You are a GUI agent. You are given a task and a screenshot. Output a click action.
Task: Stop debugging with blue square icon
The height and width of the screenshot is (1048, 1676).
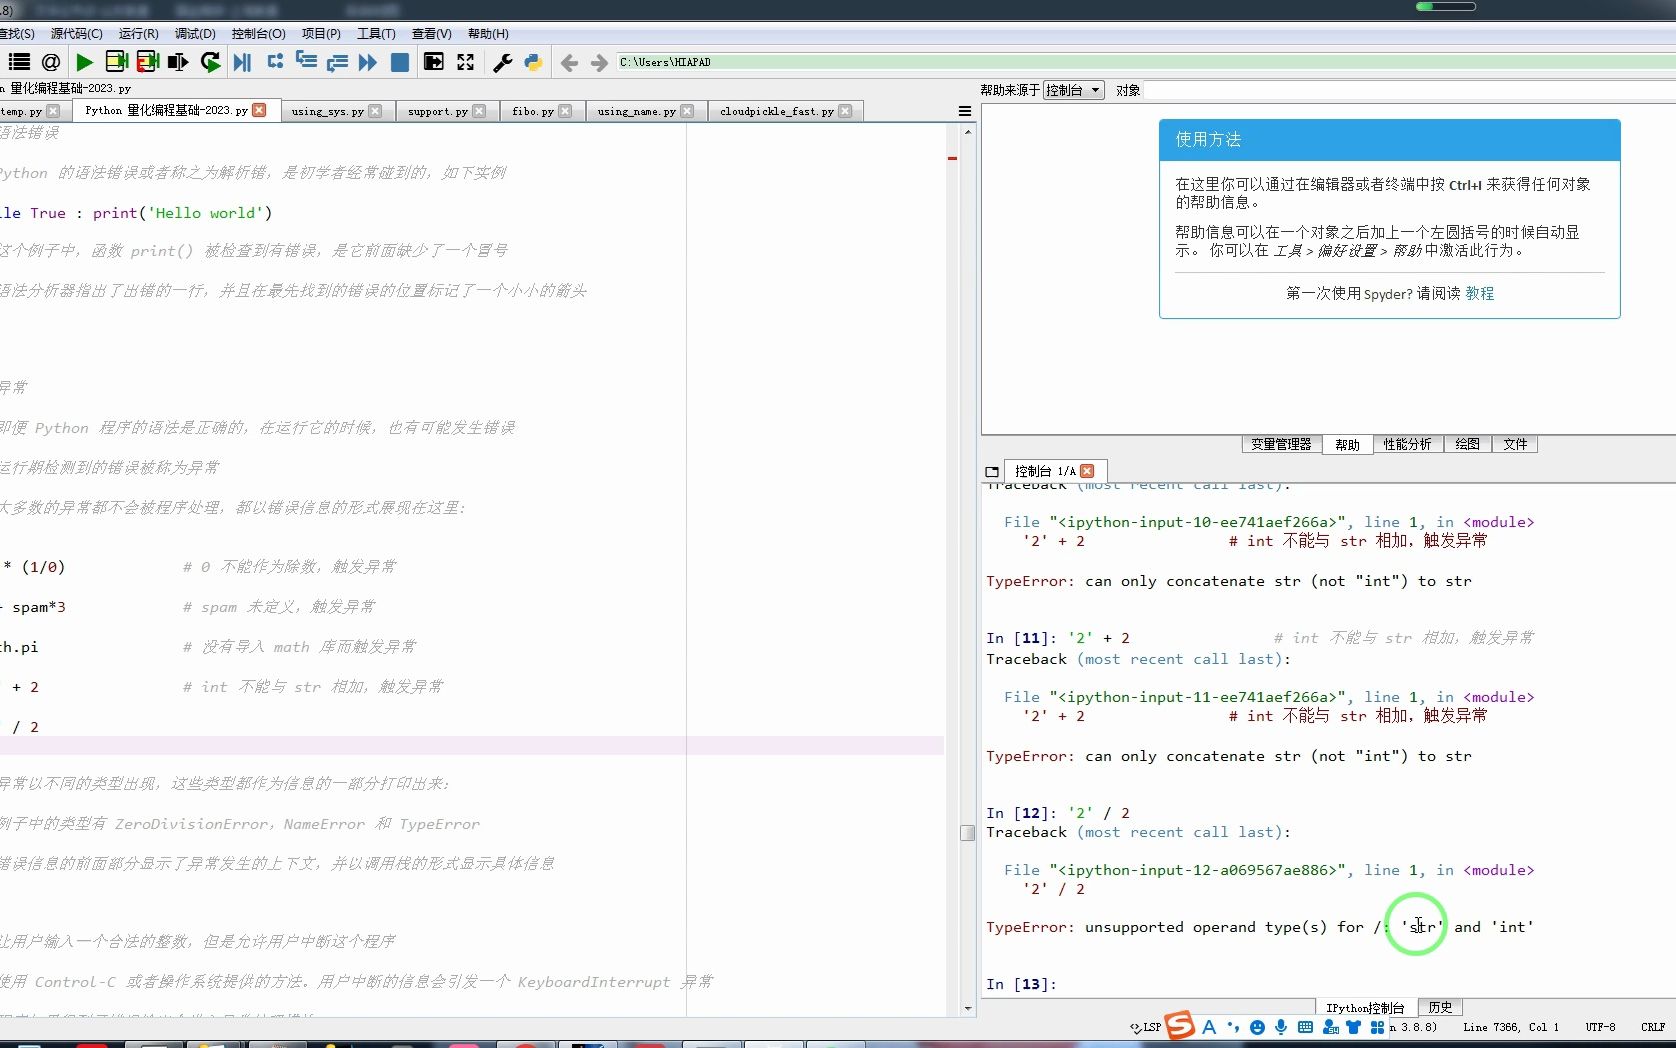pyautogui.click(x=399, y=62)
